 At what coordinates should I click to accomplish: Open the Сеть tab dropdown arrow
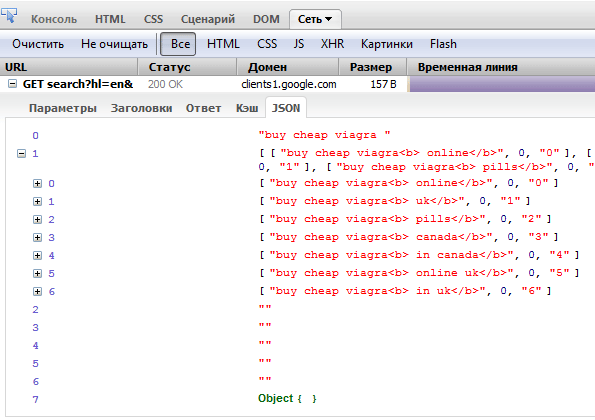[329, 19]
